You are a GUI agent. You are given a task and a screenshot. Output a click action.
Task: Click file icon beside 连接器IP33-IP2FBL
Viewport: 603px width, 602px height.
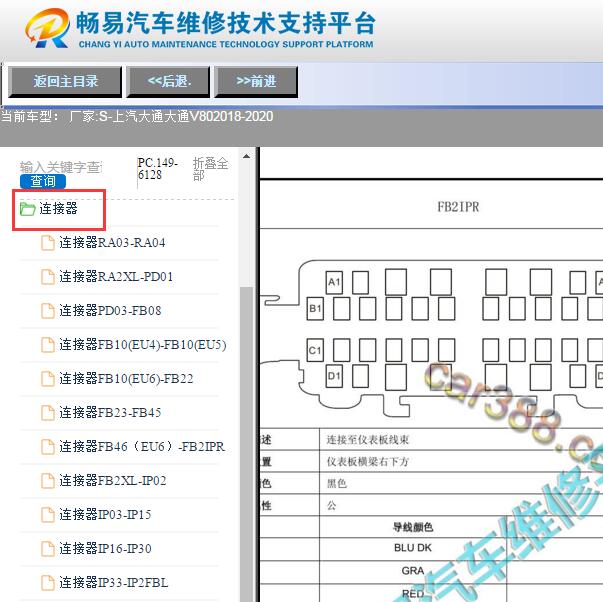pos(48,583)
